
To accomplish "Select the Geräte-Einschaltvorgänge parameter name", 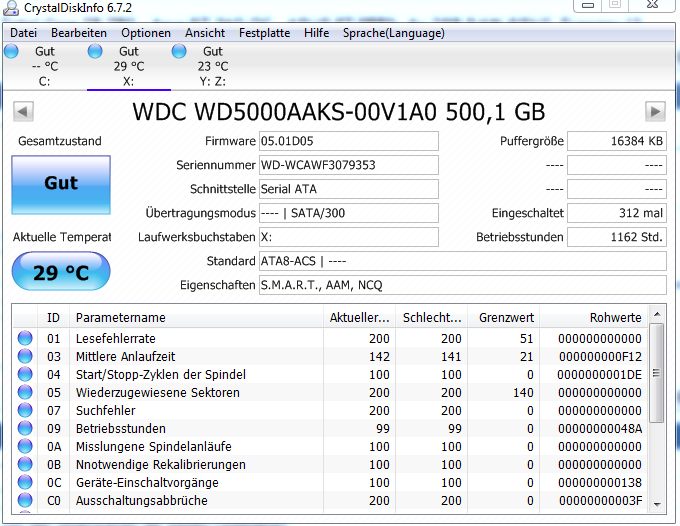I will point(147,482).
